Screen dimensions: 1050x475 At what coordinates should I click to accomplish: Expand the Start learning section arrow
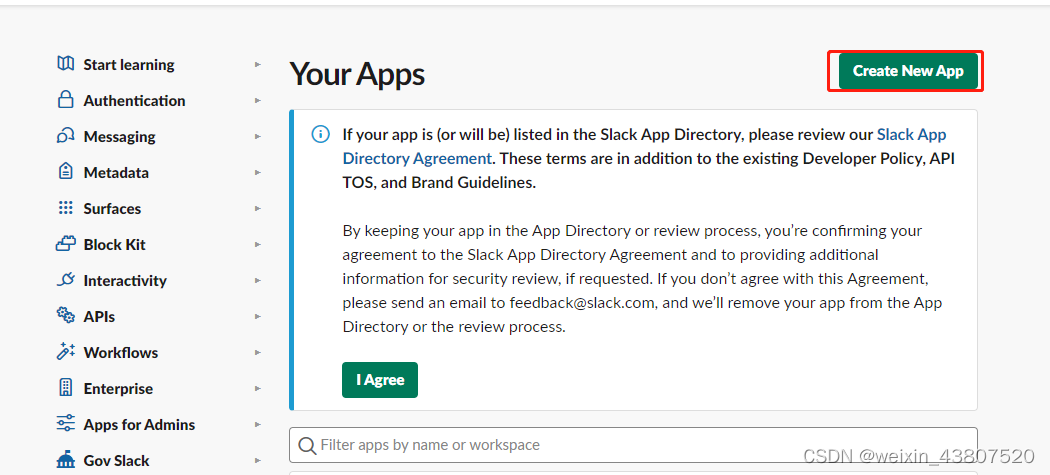pos(258,65)
